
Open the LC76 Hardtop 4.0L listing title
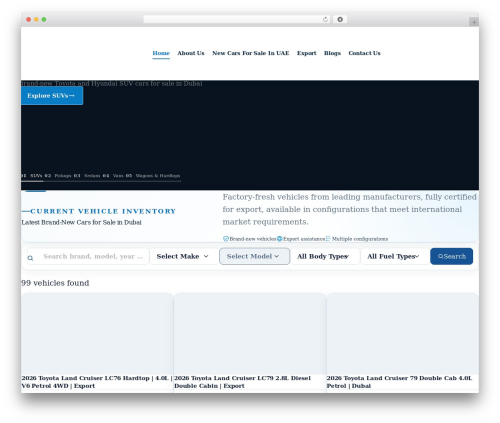click(x=97, y=382)
